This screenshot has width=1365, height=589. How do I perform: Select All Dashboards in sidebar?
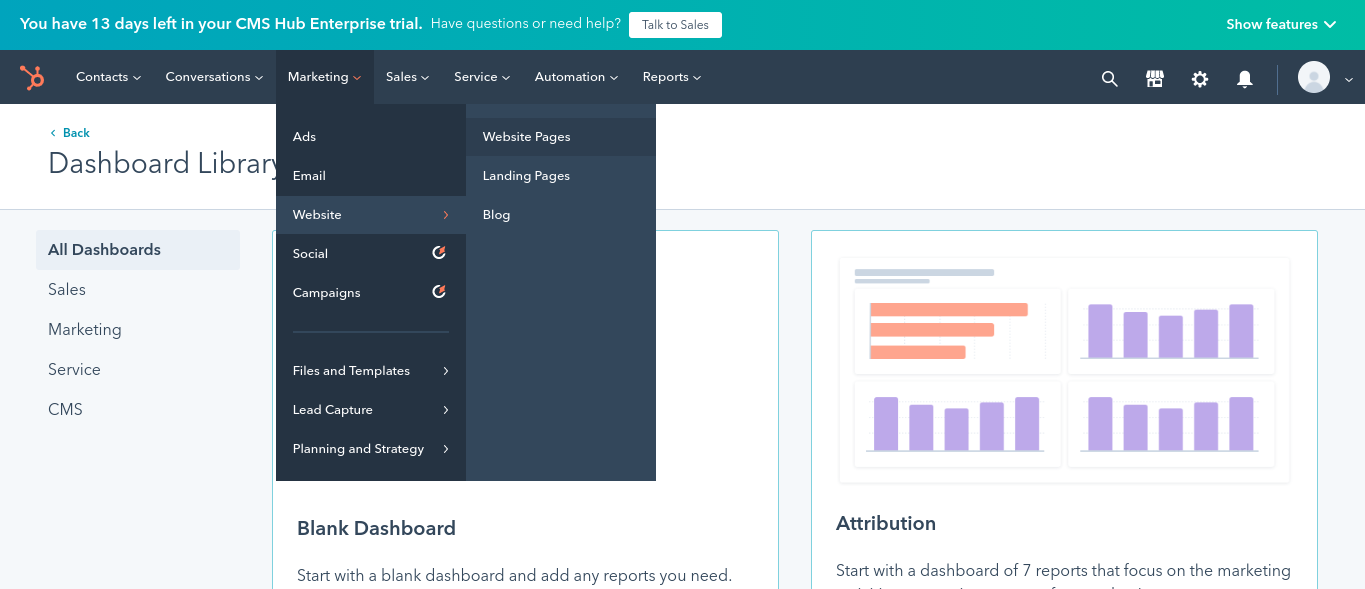pyautogui.click(x=138, y=250)
